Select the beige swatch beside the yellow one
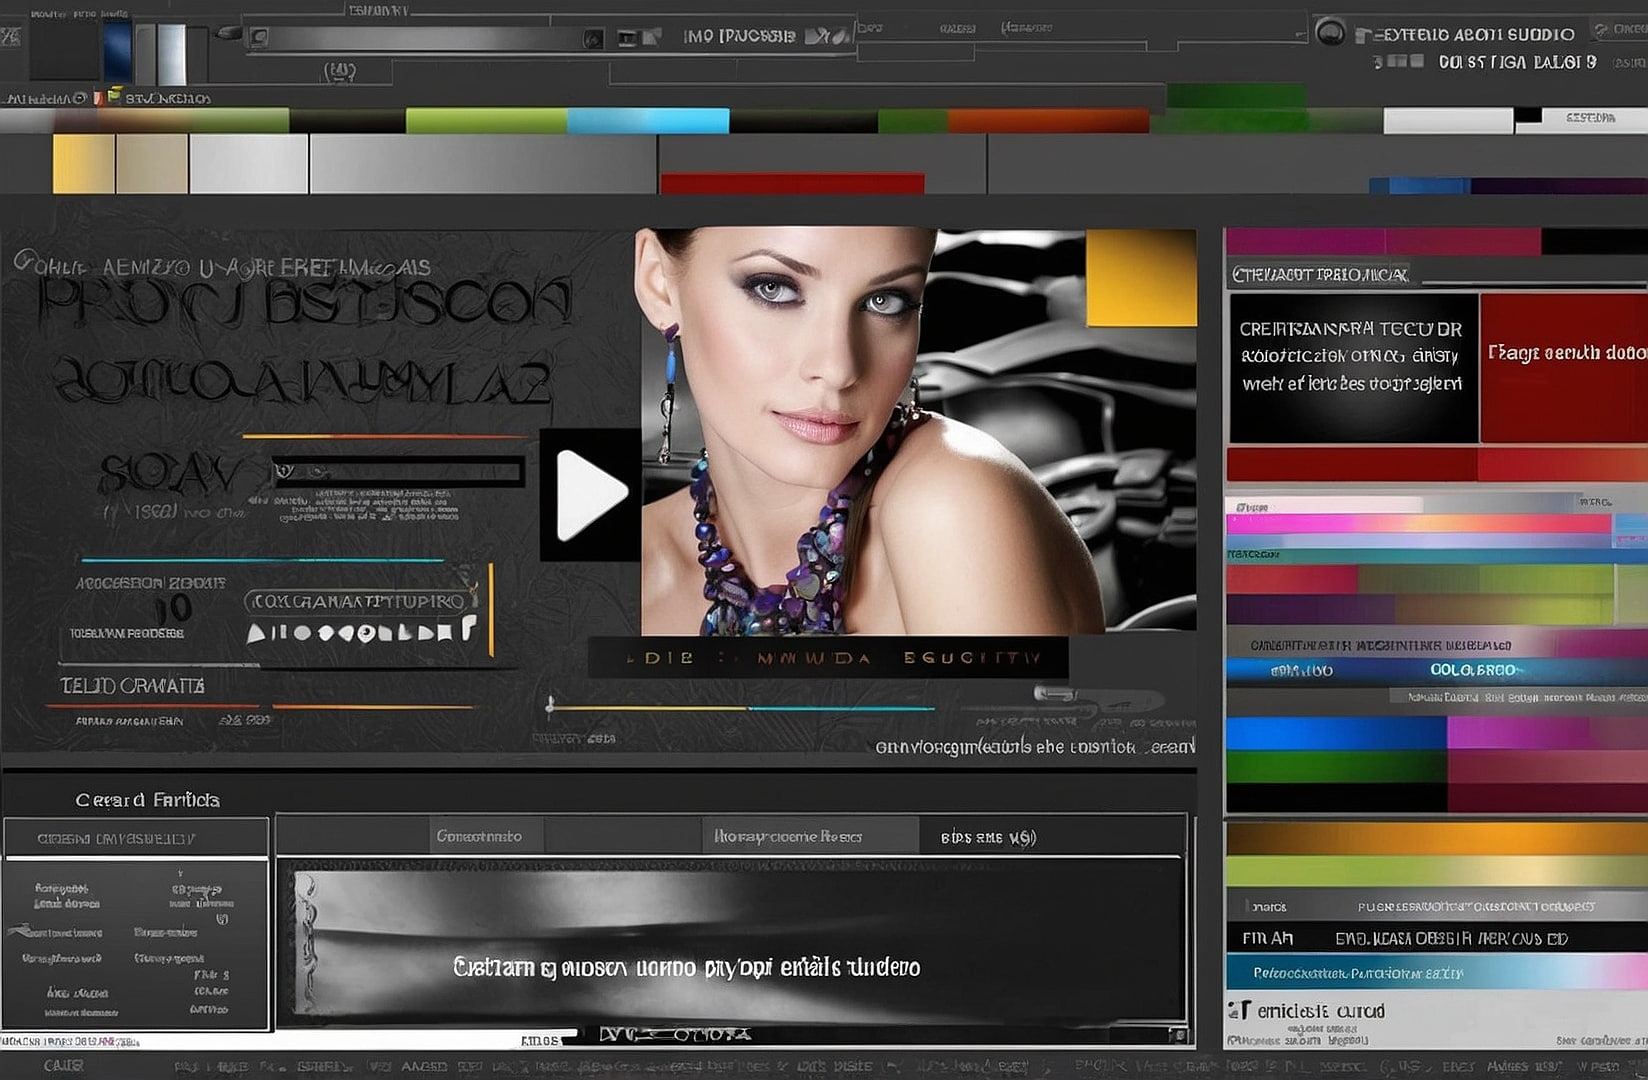The image size is (1648, 1080). [x=152, y=163]
